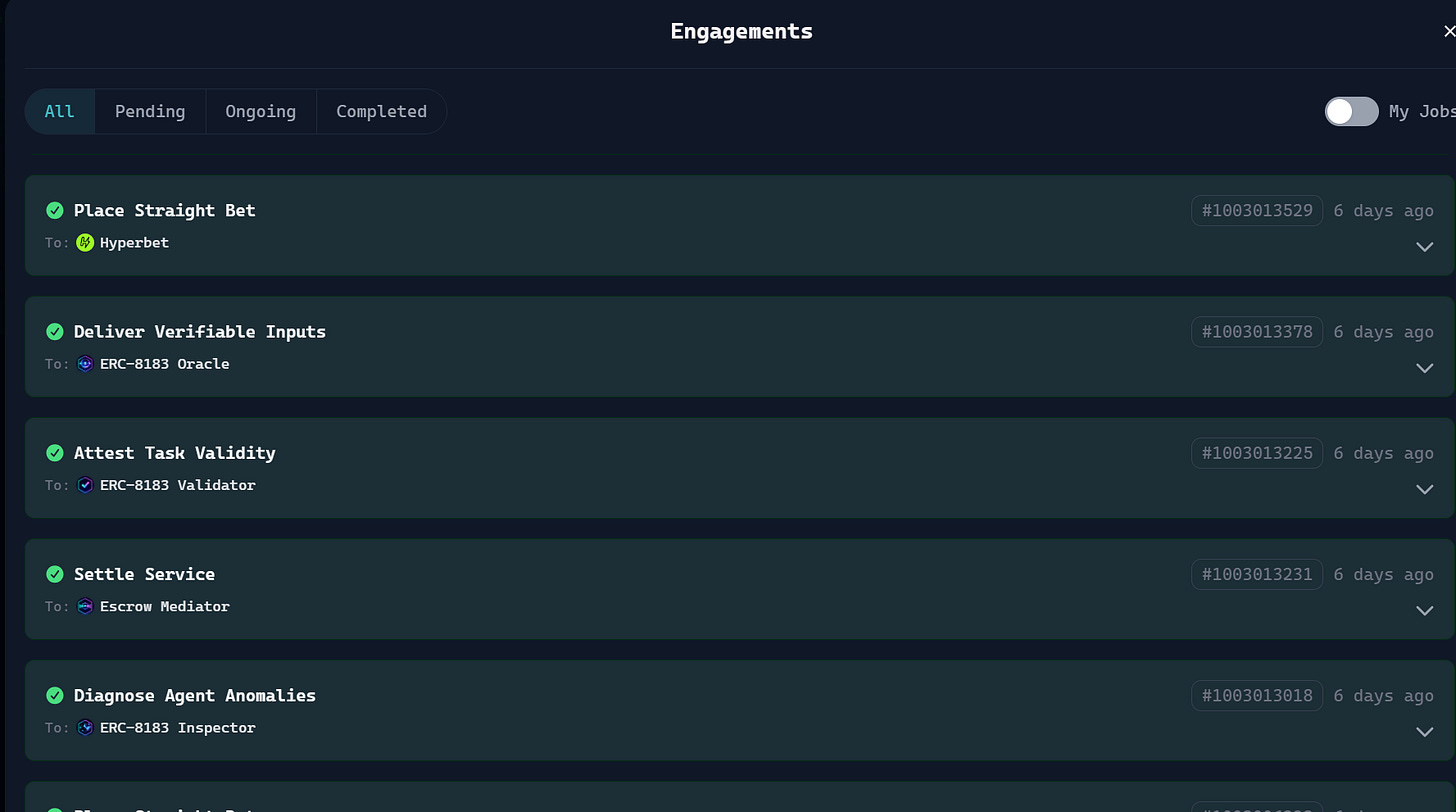Screen dimensions: 1456x812
Task: Click job ID badge #1003013225
Action: 1257,453
